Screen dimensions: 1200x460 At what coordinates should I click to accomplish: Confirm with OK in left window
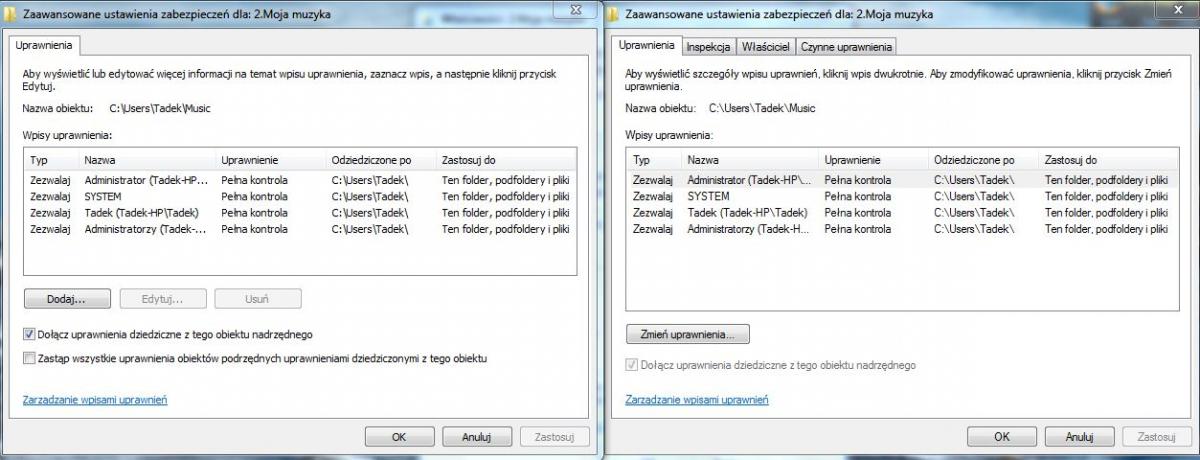click(399, 437)
